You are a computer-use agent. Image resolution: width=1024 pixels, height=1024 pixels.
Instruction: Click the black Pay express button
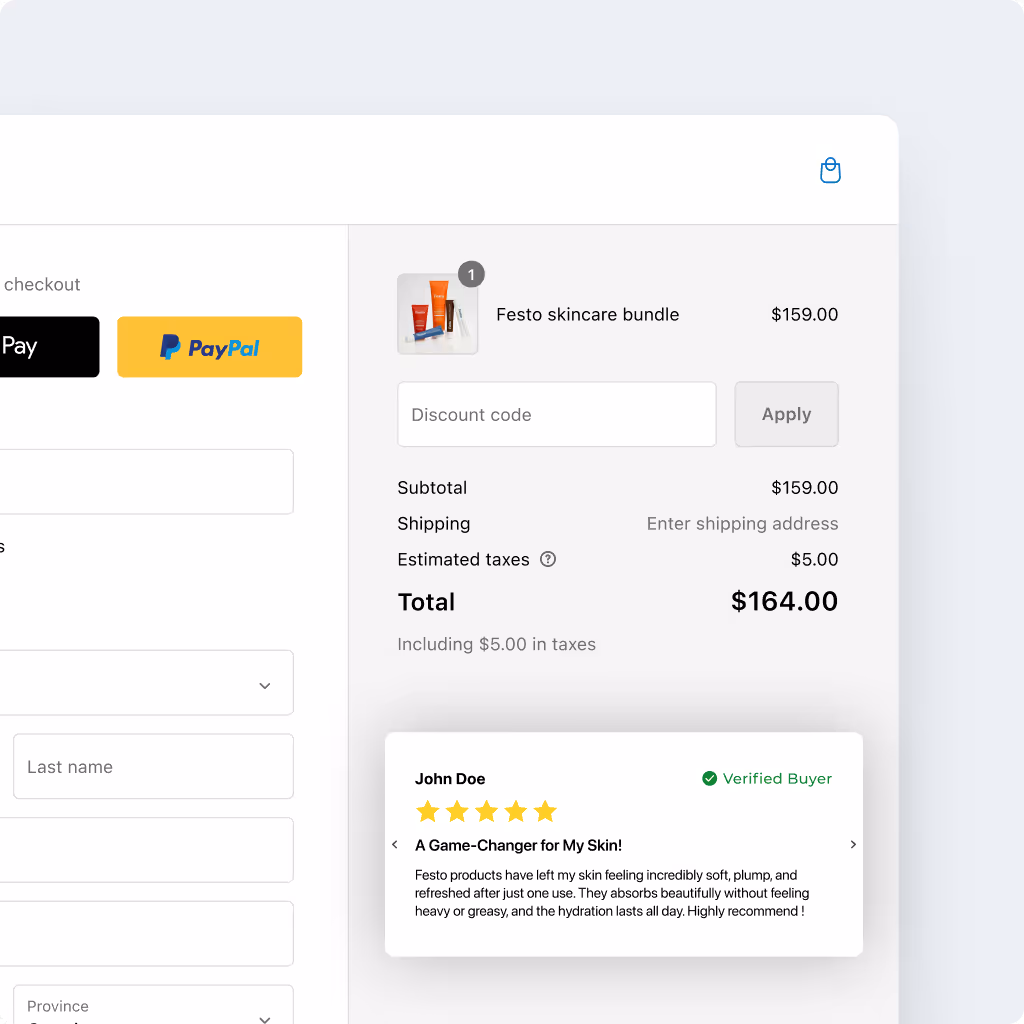click(x=50, y=347)
